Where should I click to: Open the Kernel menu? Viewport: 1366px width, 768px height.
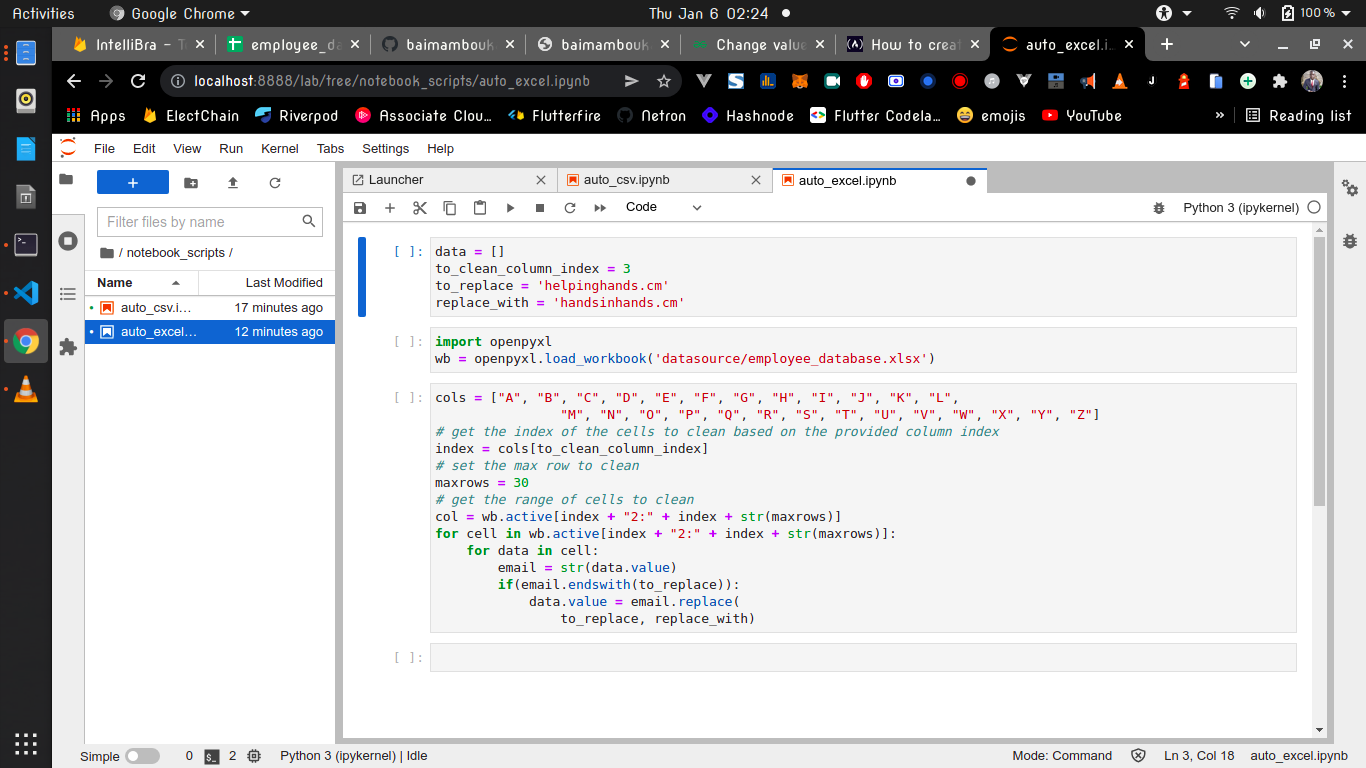click(x=280, y=148)
